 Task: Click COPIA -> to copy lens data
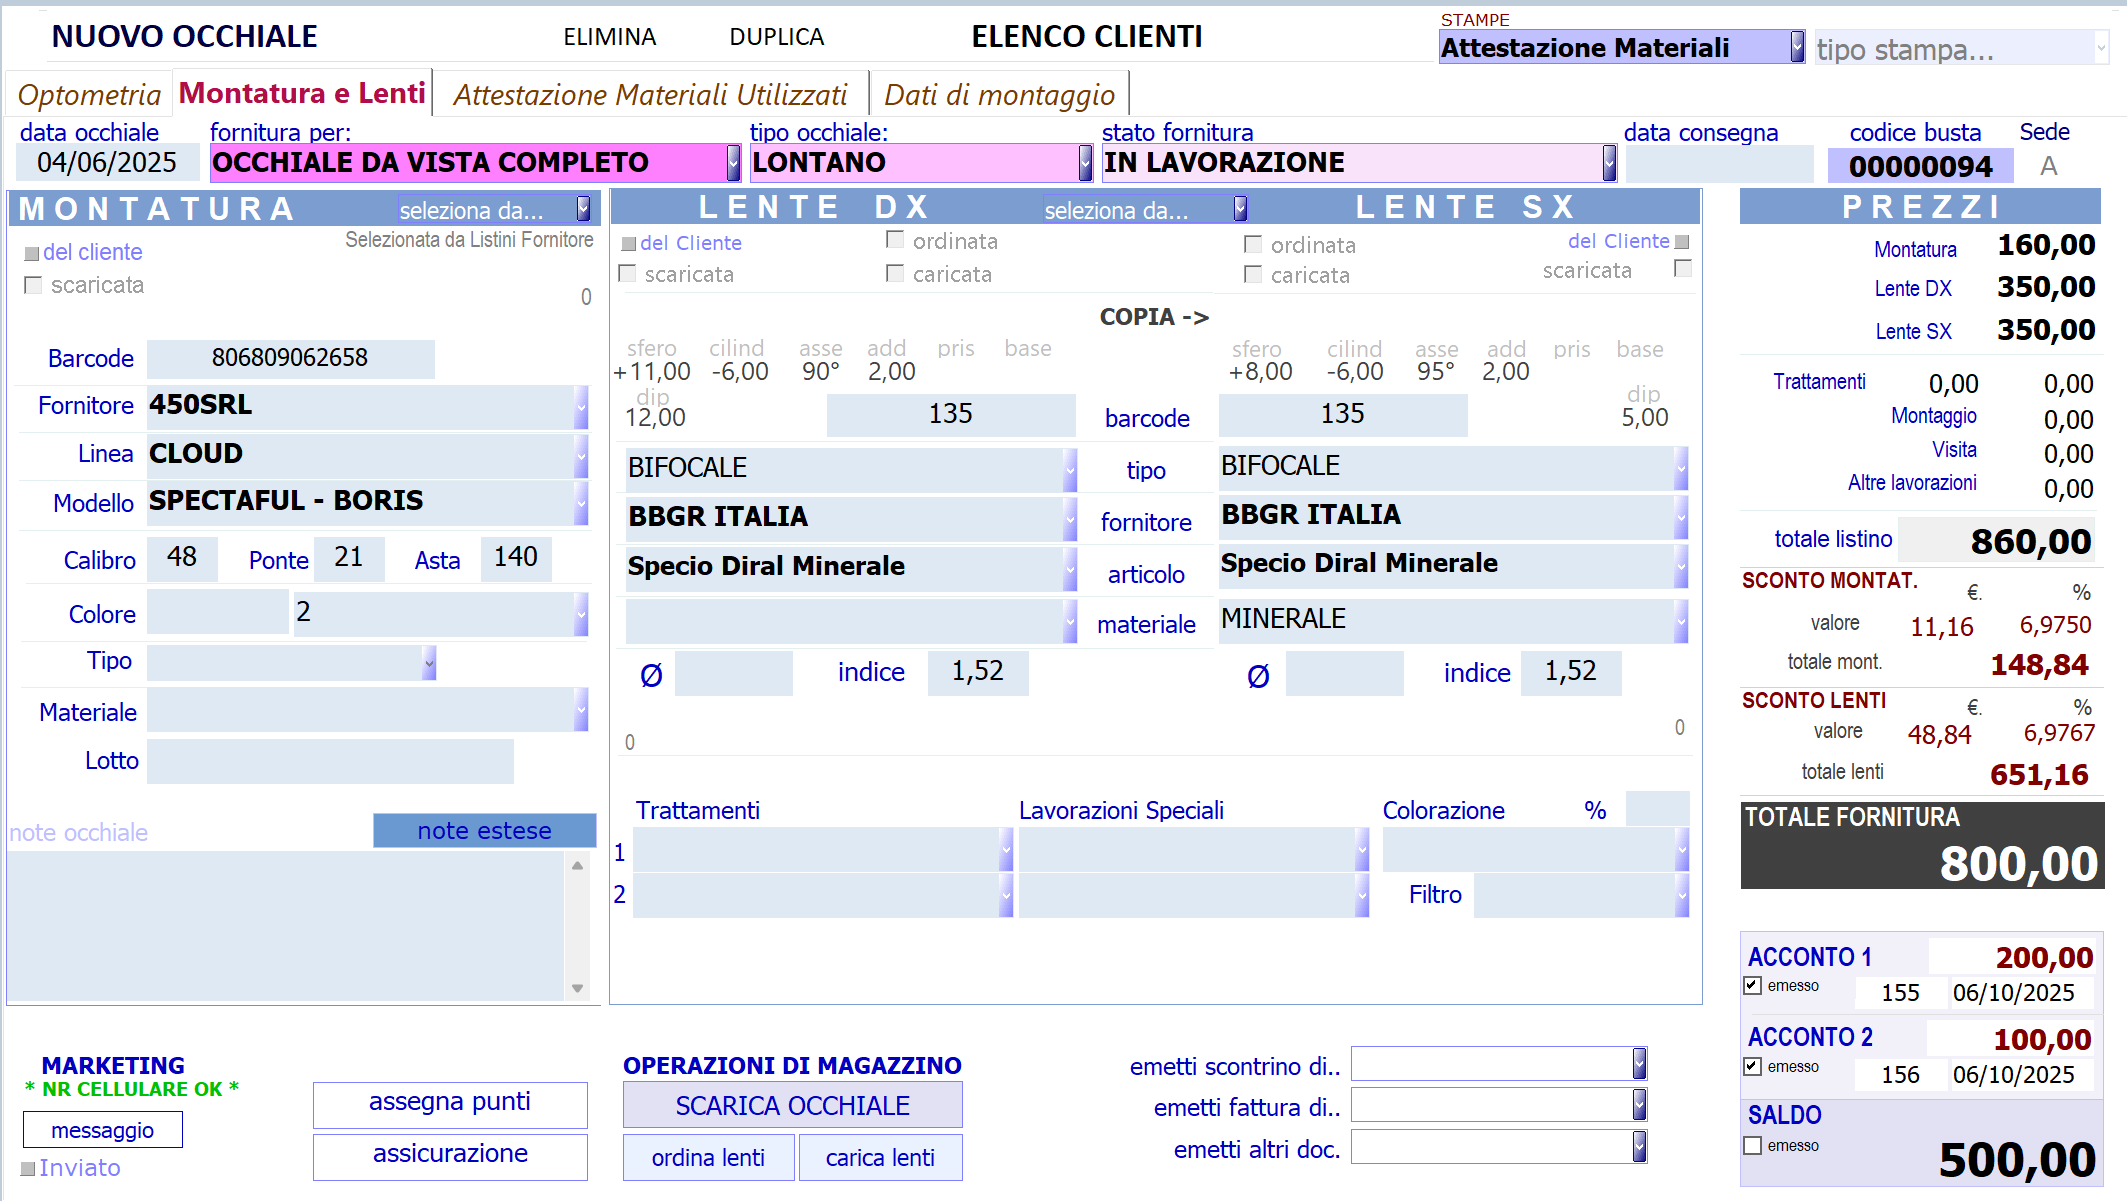coord(1154,317)
